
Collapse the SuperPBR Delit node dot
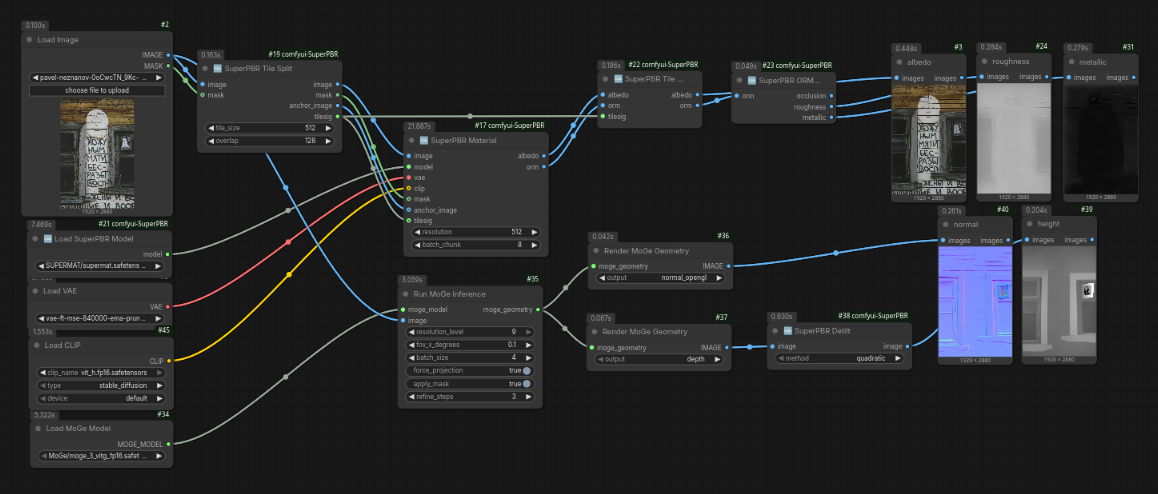click(775, 331)
